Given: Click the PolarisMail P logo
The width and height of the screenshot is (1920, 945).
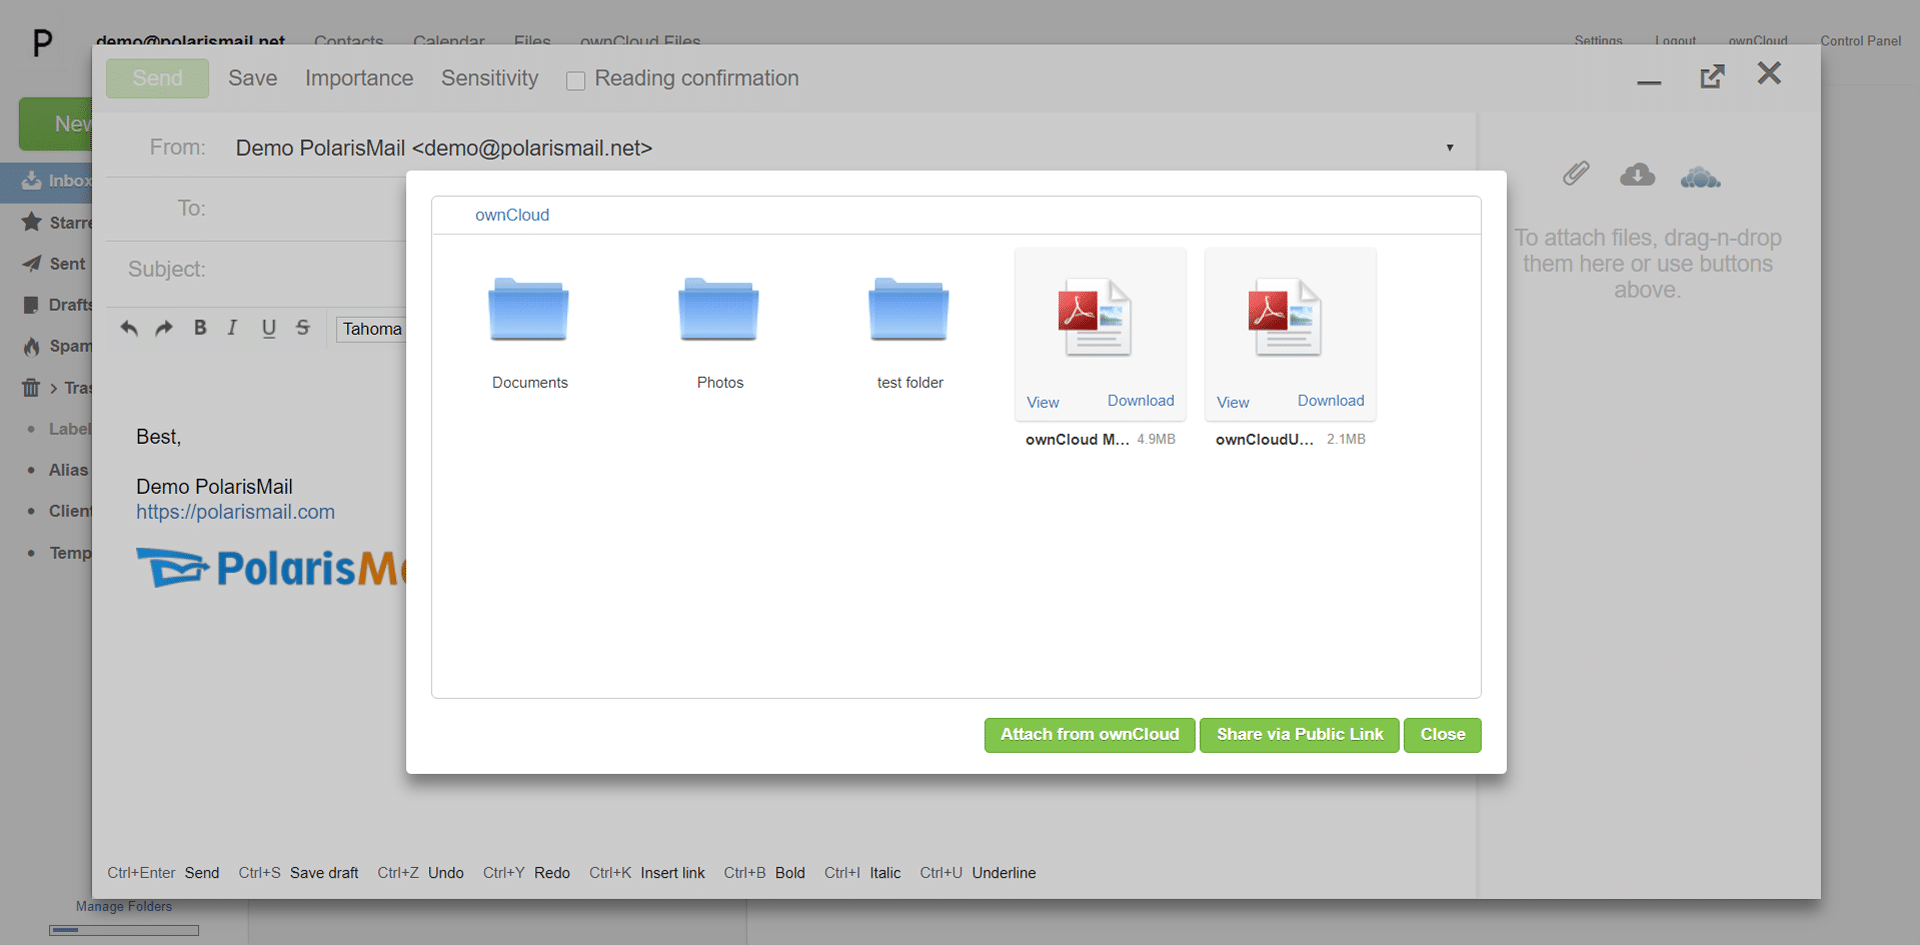Looking at the screenshot, I should point(42,42).
